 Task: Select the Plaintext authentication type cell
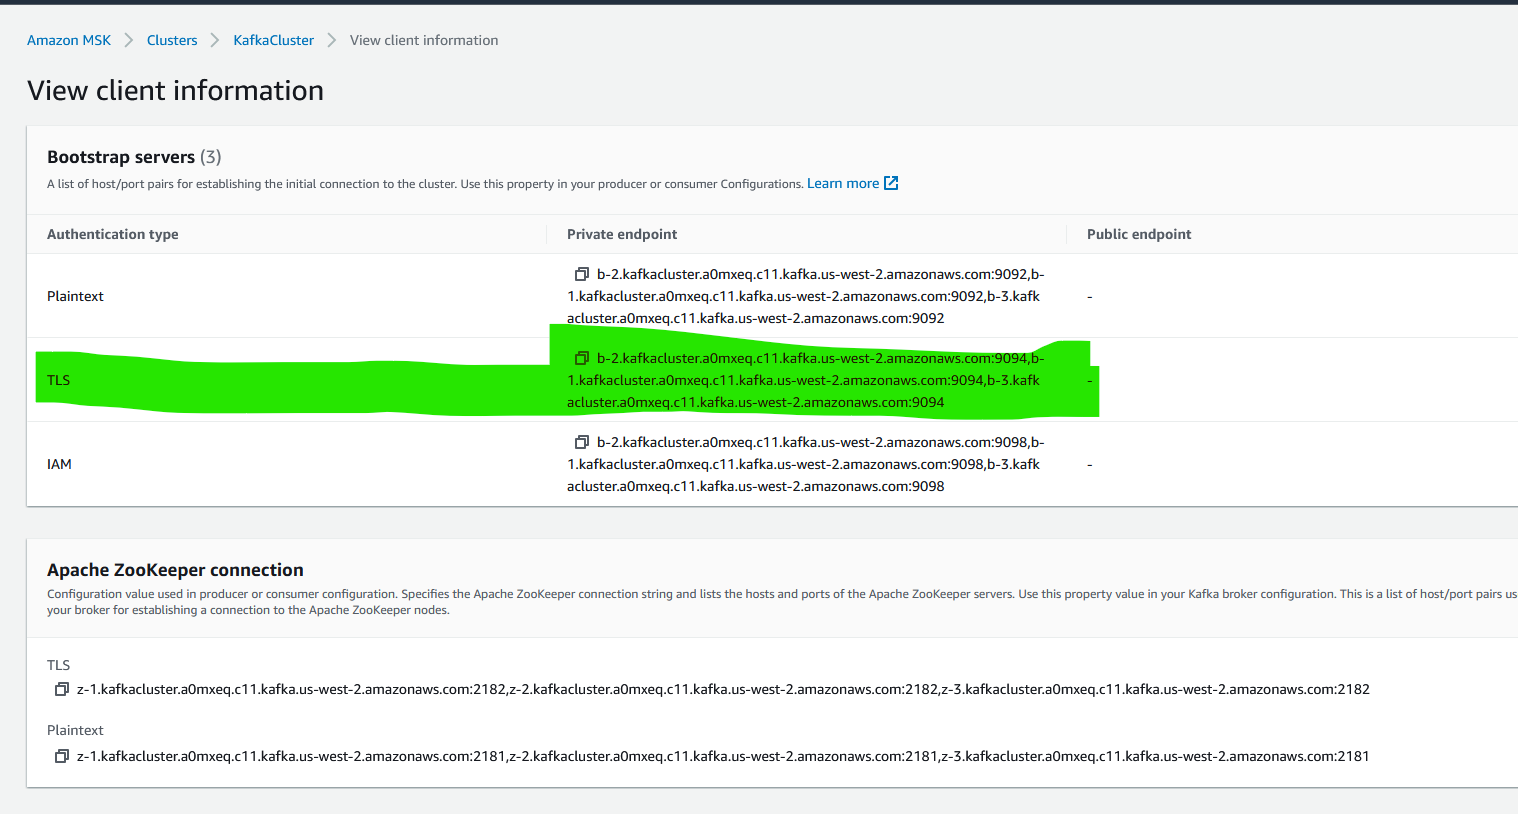[x=75, y=296]
